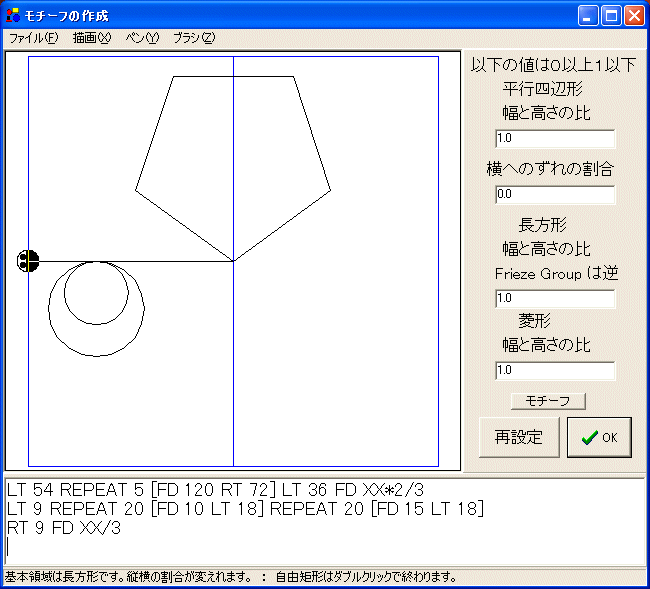The image size is (650, 589).
Task: Click the 長方形 ratio input field
Action: tap(555, 298)
